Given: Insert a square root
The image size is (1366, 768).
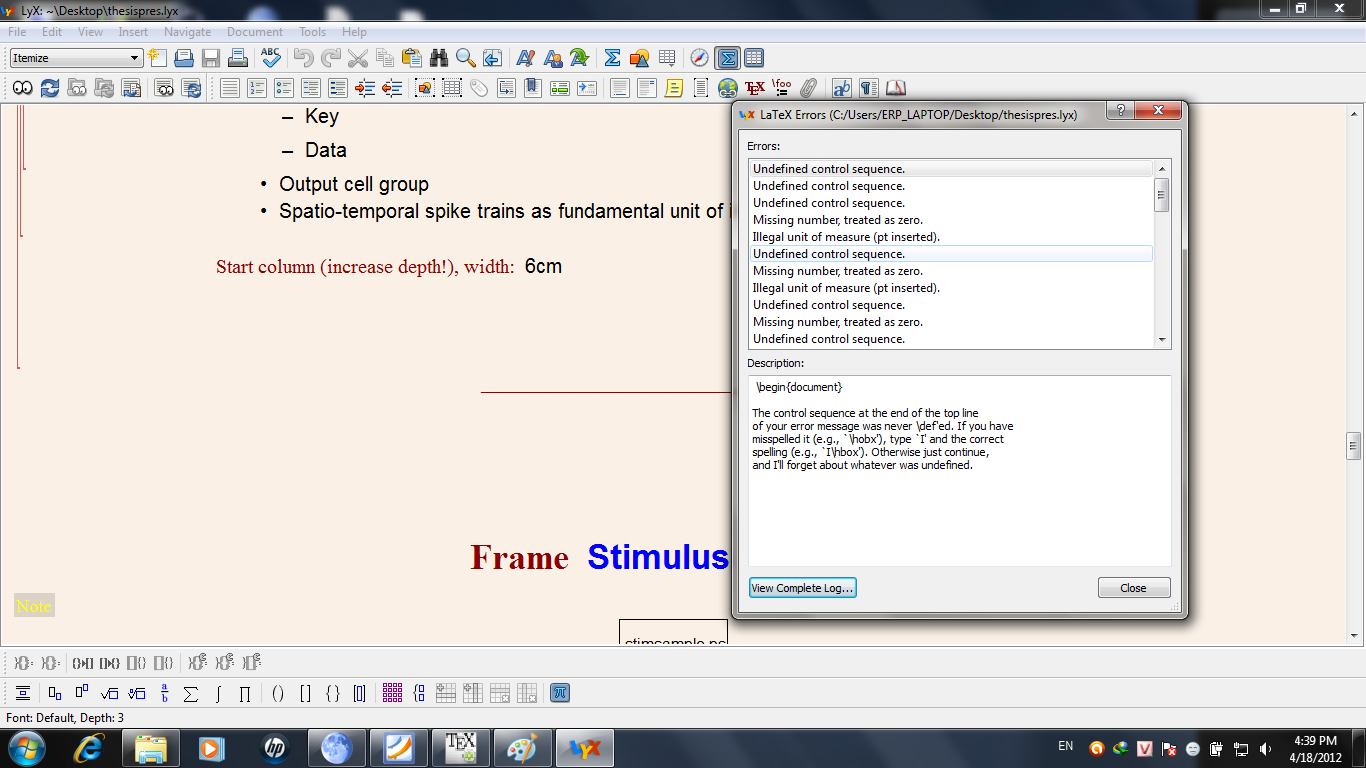Looking at the screenshot, I should tap(111, 692).
